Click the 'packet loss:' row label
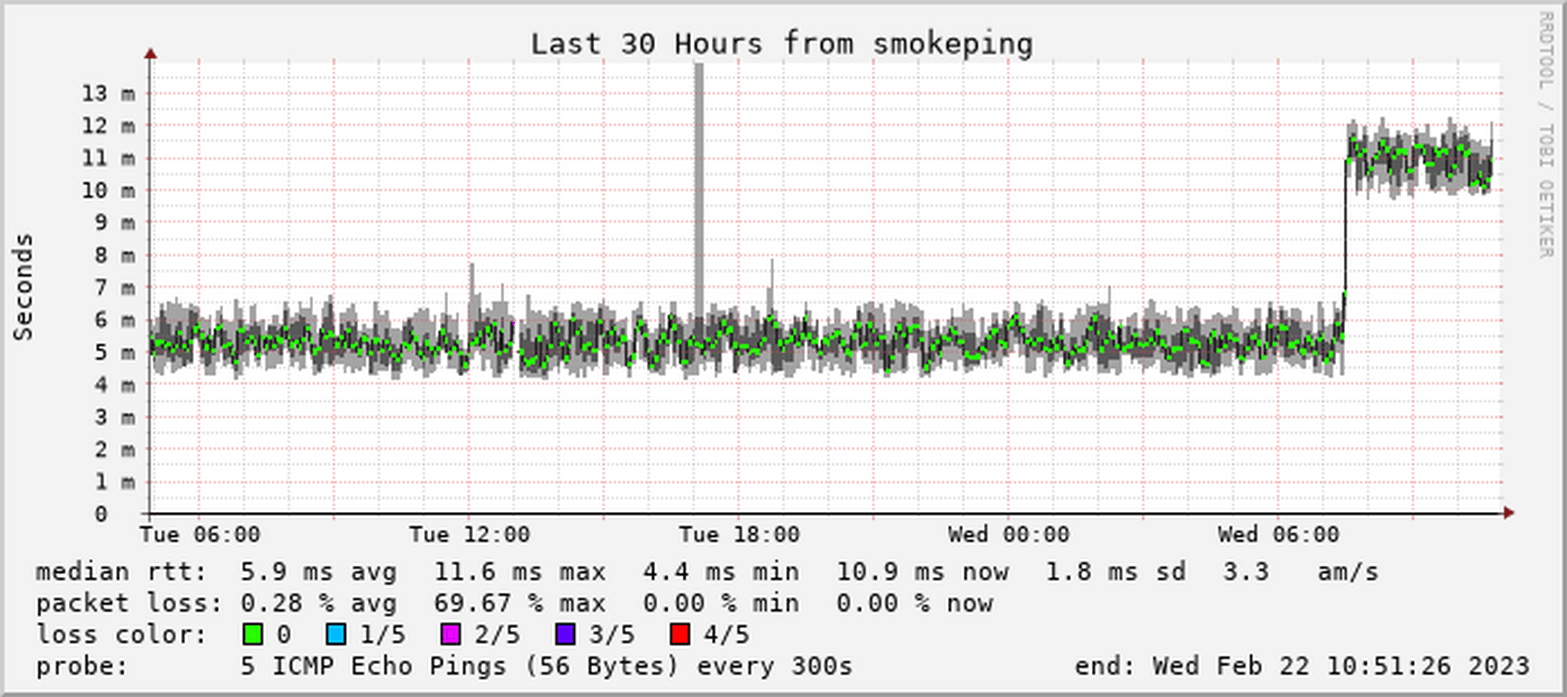Screen dimensions: 1567x697 129,604
